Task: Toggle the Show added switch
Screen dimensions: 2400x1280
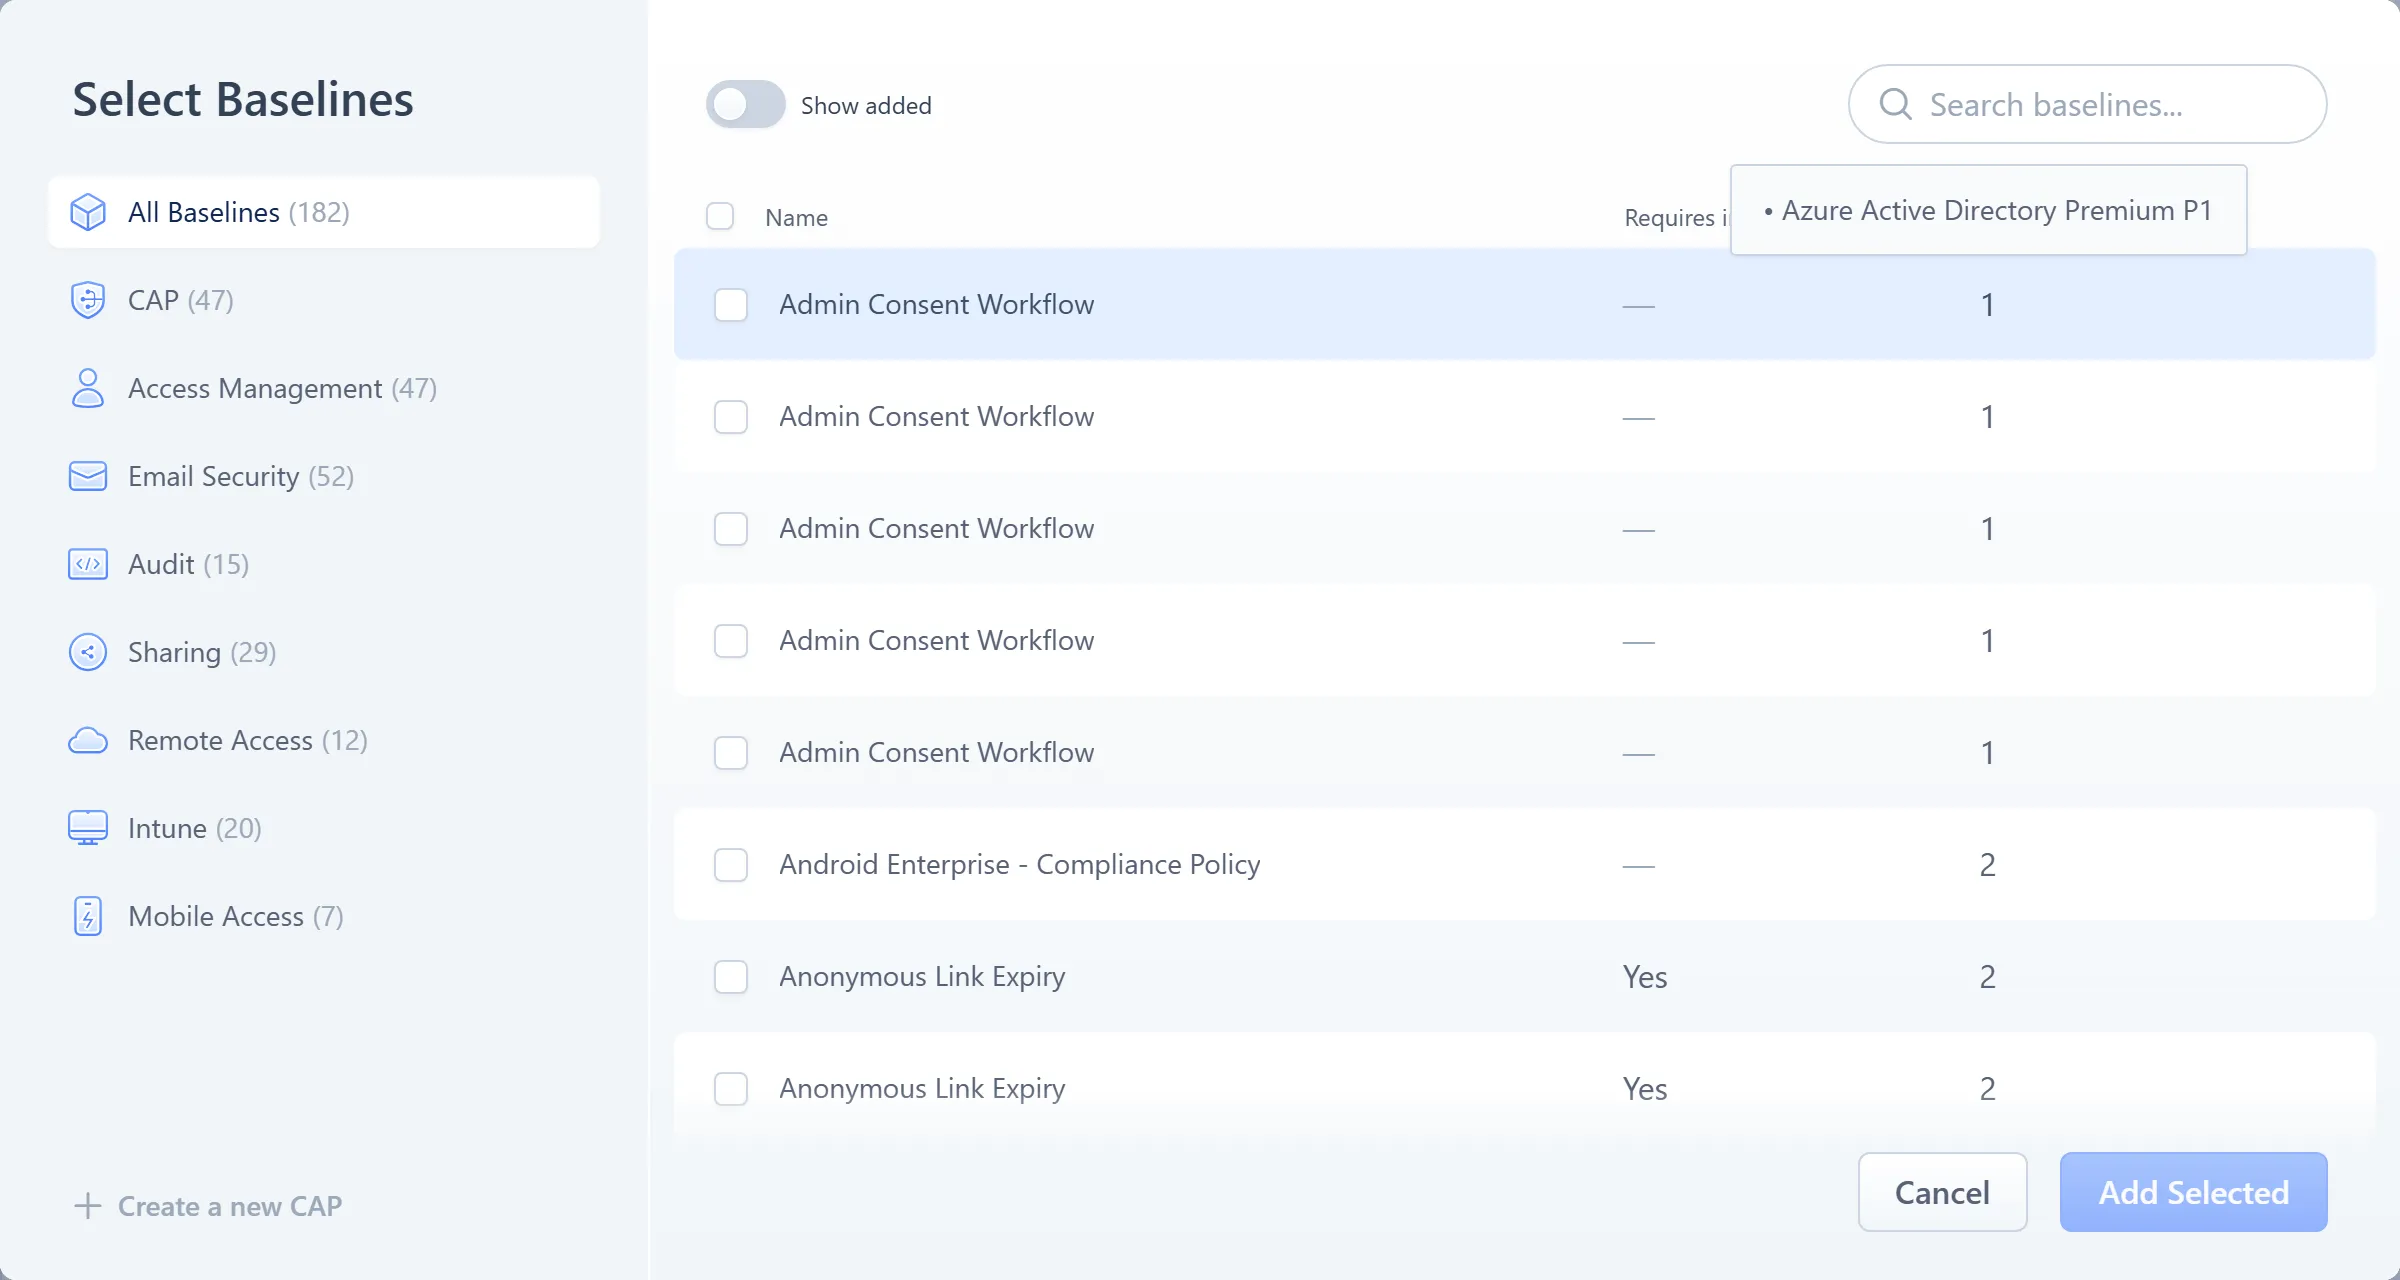Action: [x=745, y=104]
